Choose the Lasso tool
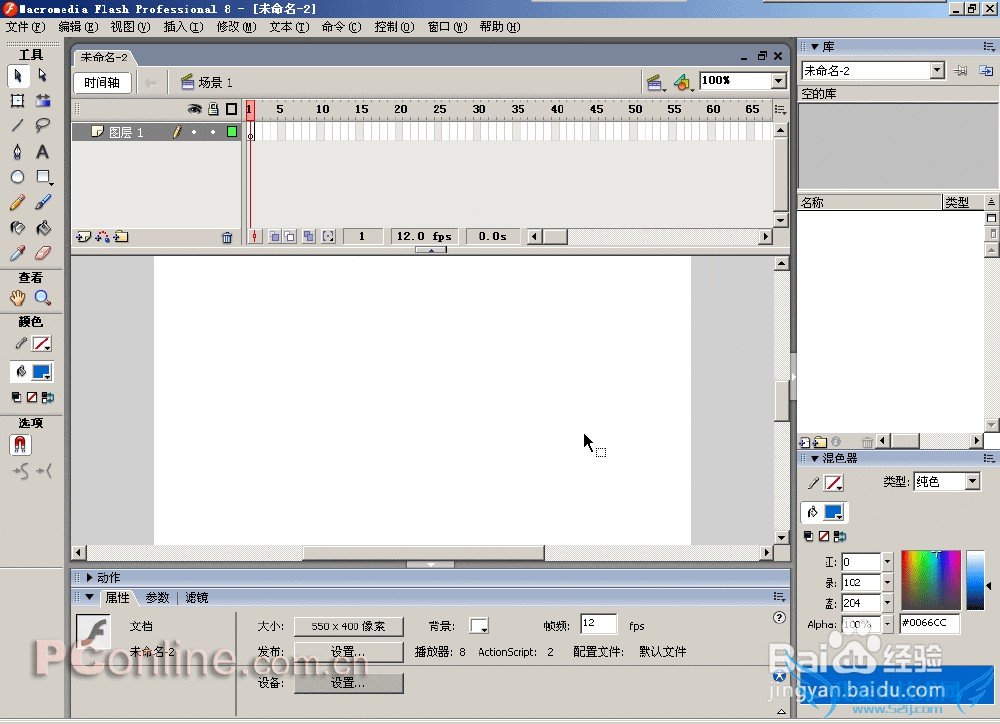 [x=43, y=126]
